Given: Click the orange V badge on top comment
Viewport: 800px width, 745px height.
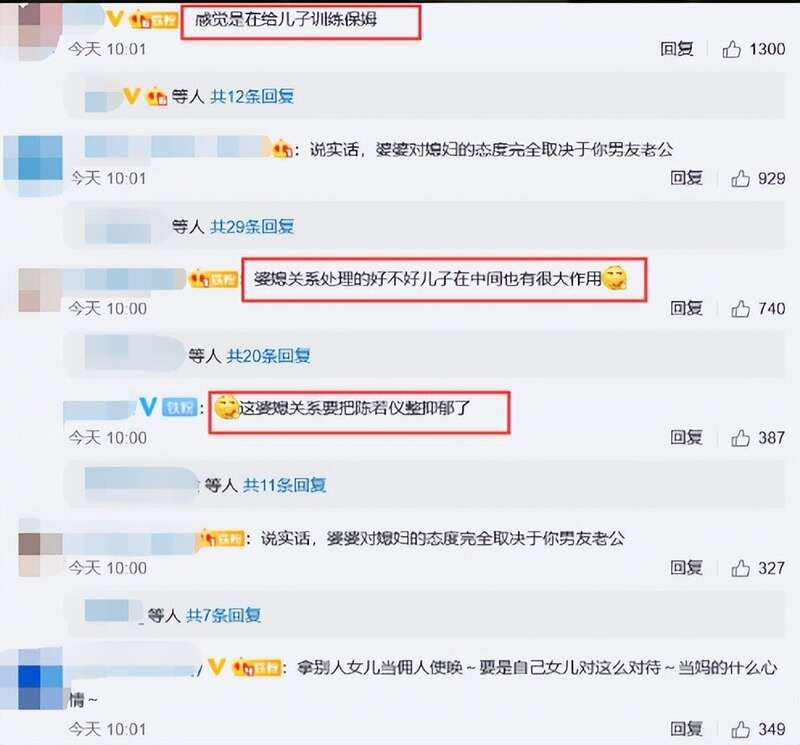Looking at the screenshot, I should [x=115, y=19].
